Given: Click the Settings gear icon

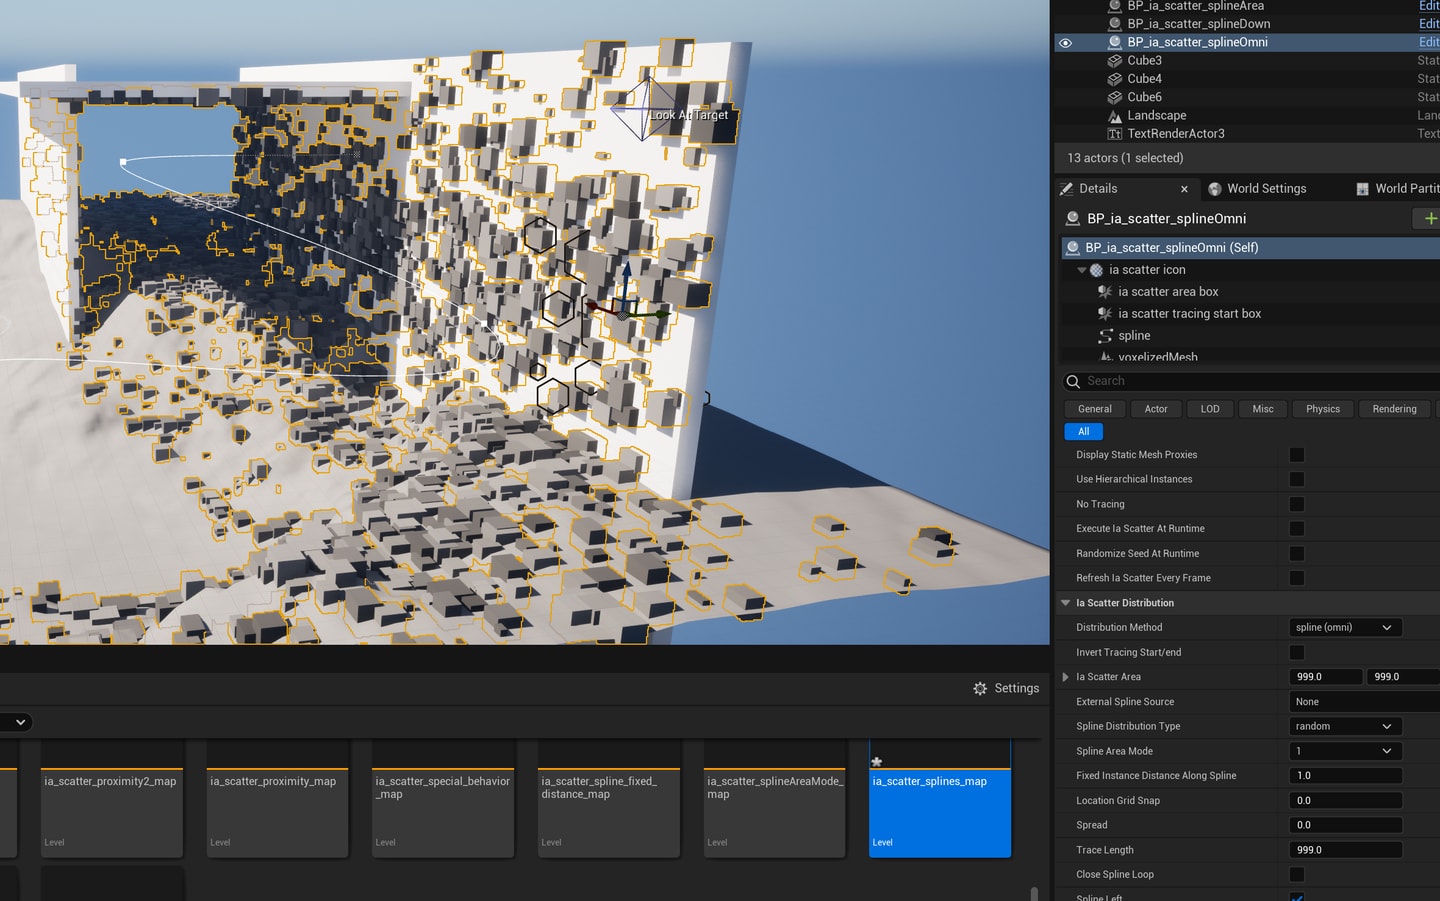Looking at the screenshot, I should [x=980, y=689].
